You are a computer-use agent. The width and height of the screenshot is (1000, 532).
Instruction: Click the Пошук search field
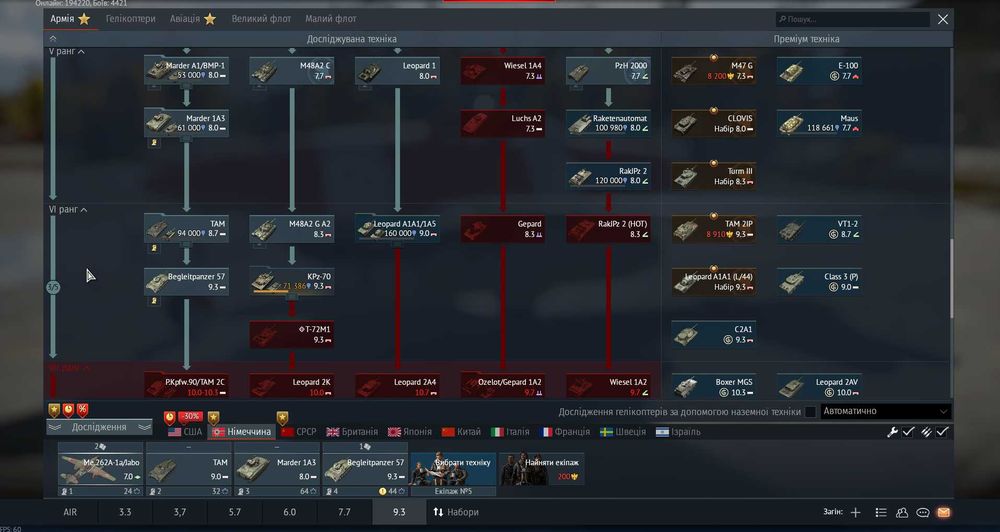[853, 19]
